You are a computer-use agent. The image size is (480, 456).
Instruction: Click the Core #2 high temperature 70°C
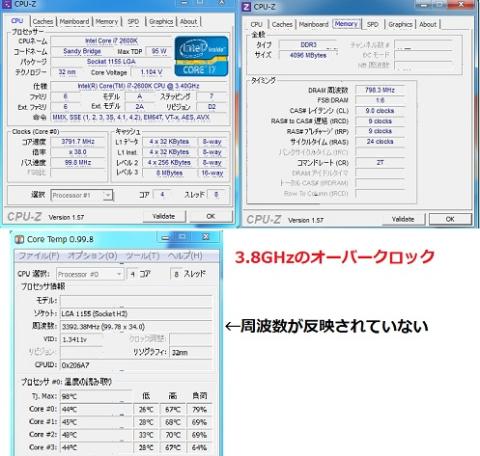pos(173,435)
